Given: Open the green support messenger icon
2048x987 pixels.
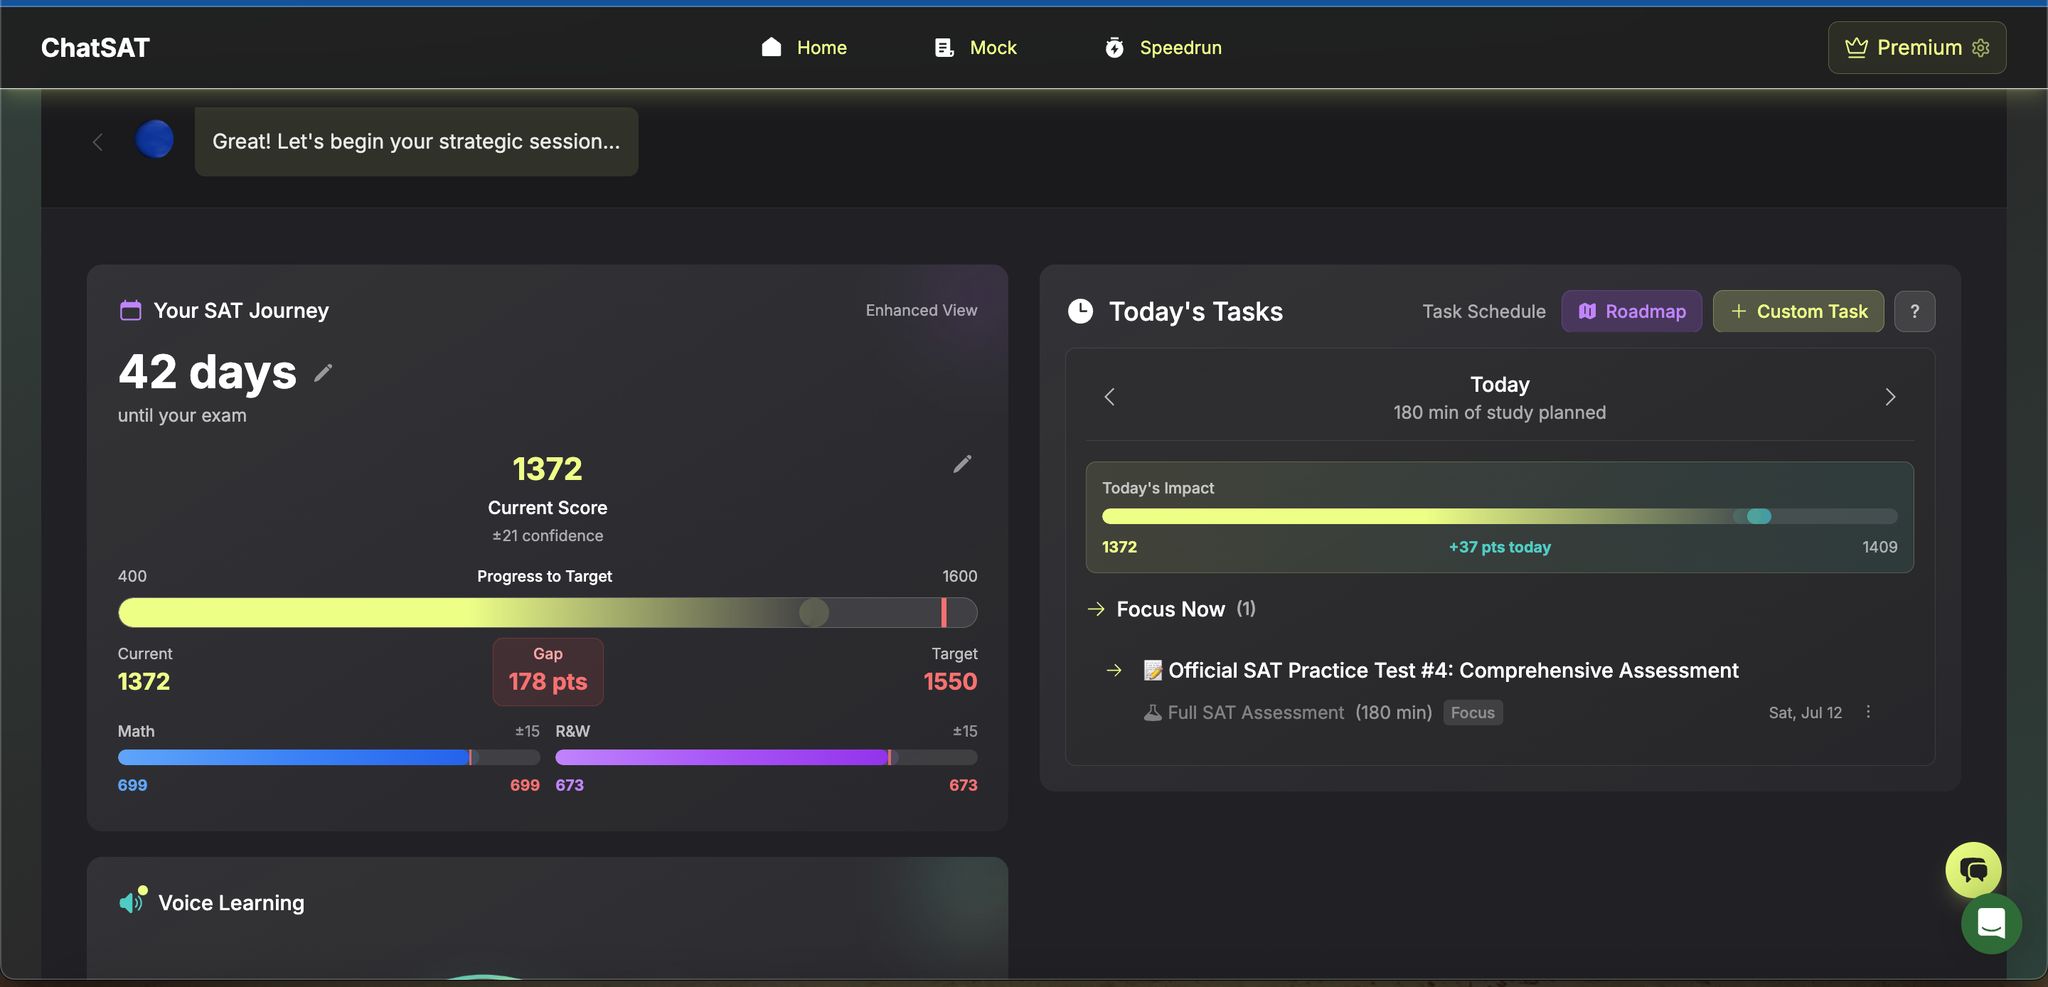Looking at the screenshot, I should click(1990, 925).
